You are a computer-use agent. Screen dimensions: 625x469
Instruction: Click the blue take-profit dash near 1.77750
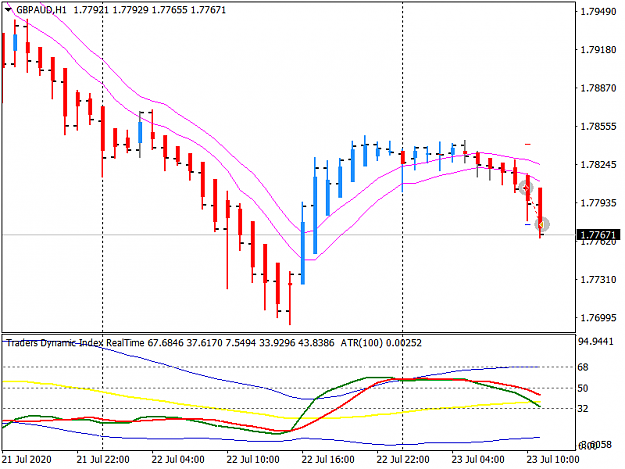coord(528,225)
